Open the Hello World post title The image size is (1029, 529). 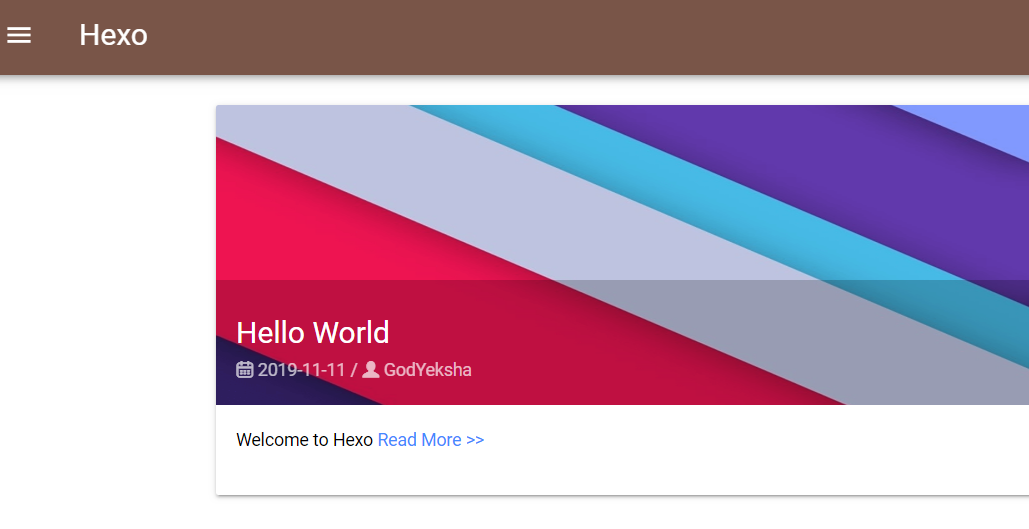click(312, 332)
